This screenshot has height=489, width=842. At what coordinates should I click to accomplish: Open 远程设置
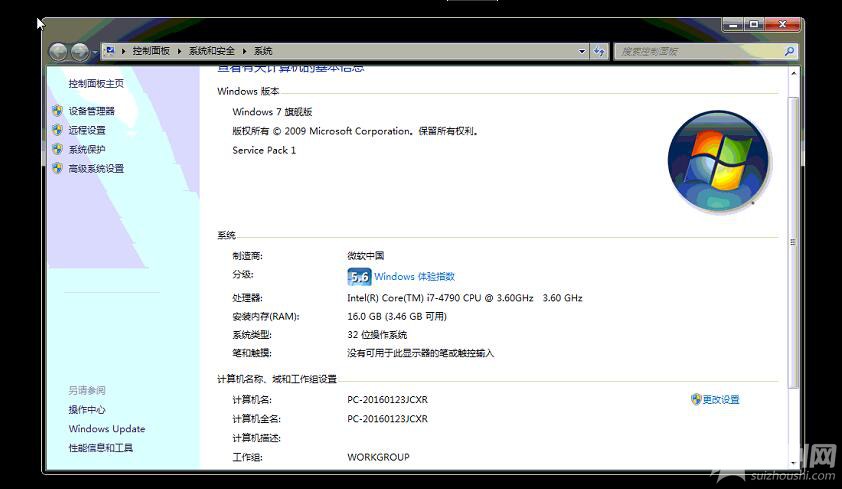[87, 130]
